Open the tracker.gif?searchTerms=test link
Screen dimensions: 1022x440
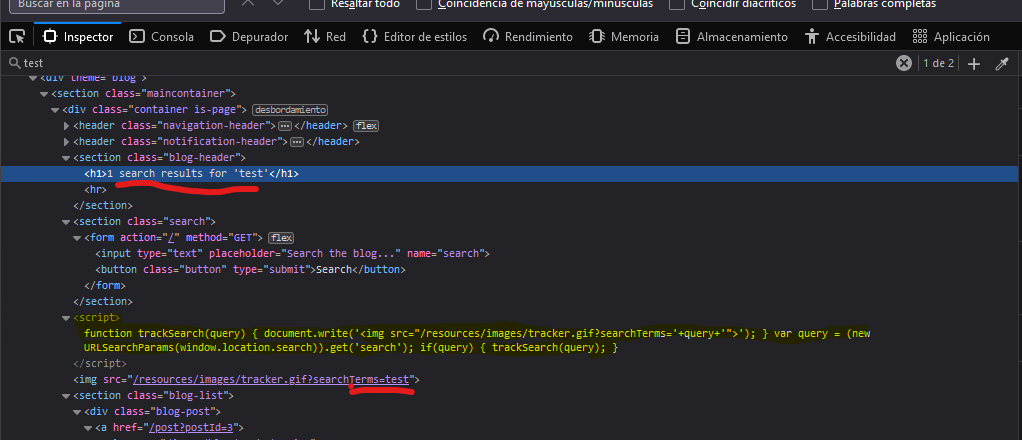click(x=271, y=379)
